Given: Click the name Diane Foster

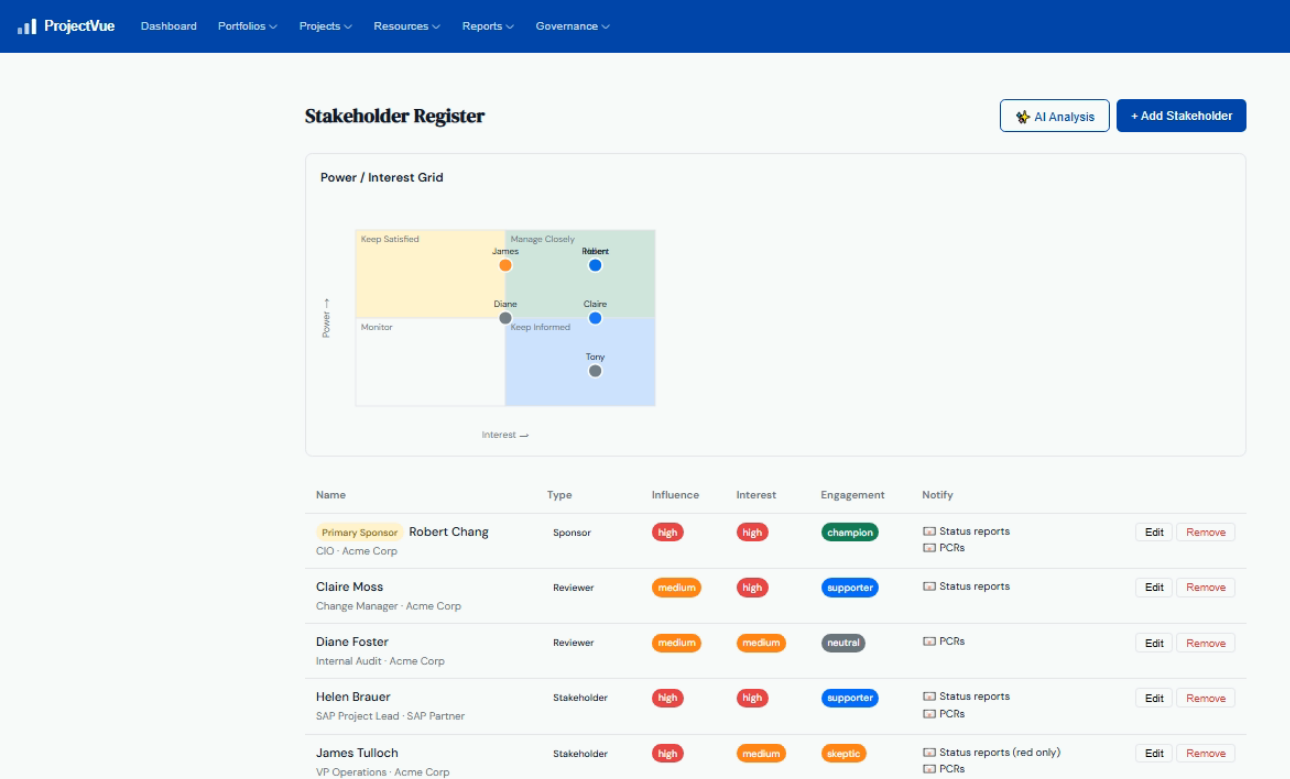Looking at the screenshot, I should tap(352, 641).
